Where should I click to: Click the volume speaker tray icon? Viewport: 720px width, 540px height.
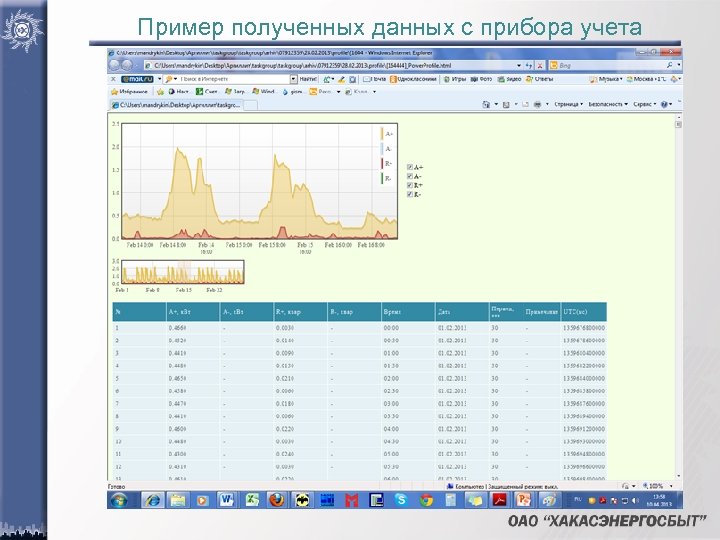[x=636, y=500]
